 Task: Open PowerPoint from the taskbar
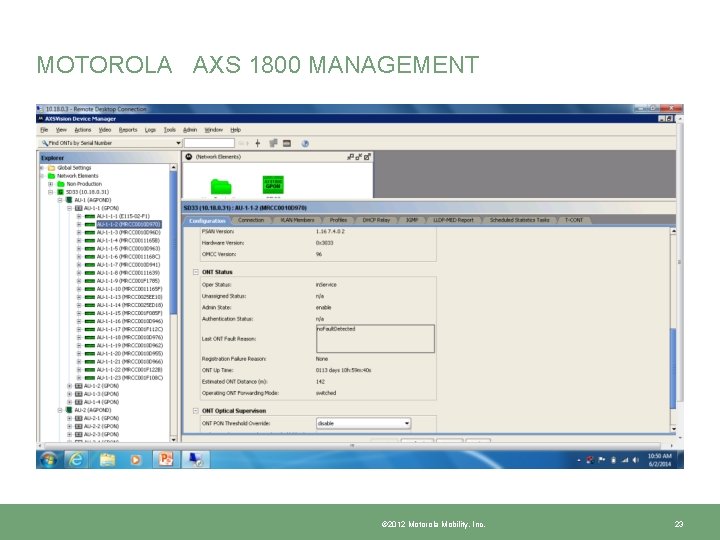[165, 459]
